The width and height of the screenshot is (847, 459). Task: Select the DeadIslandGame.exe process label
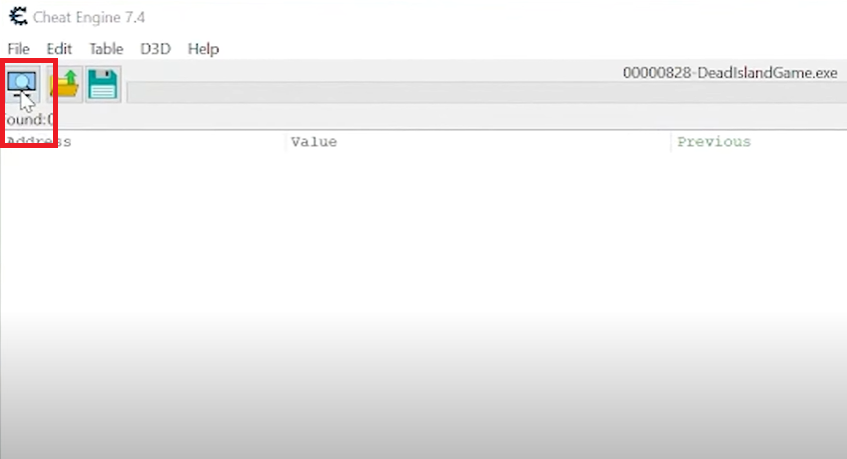pos(730,73)
